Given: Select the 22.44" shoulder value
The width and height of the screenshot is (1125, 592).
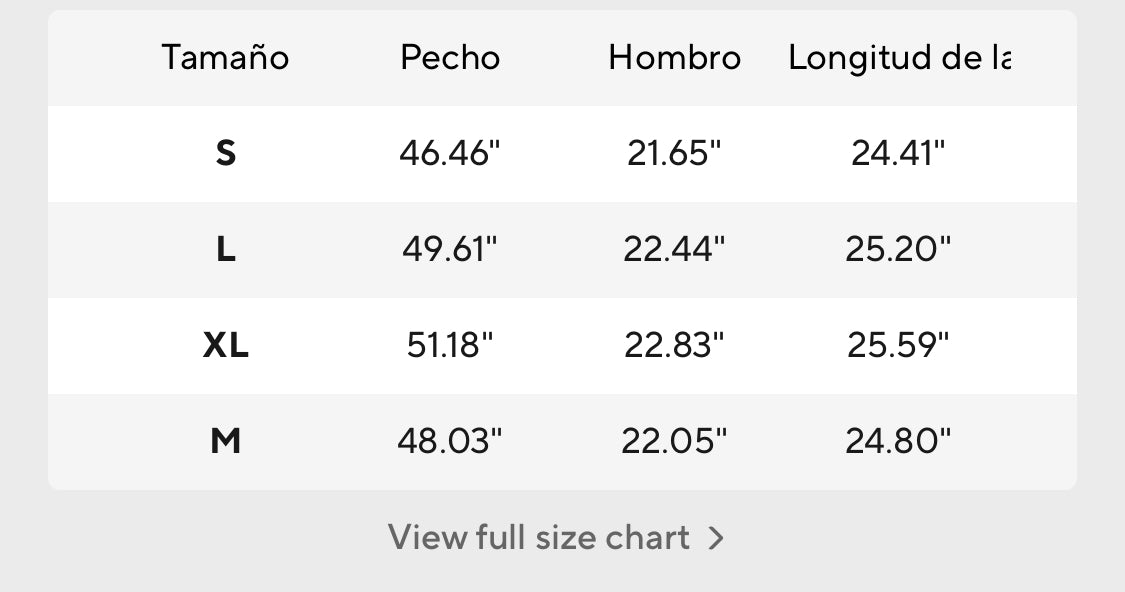Looking at the screenshot, I should coord(674,250).
